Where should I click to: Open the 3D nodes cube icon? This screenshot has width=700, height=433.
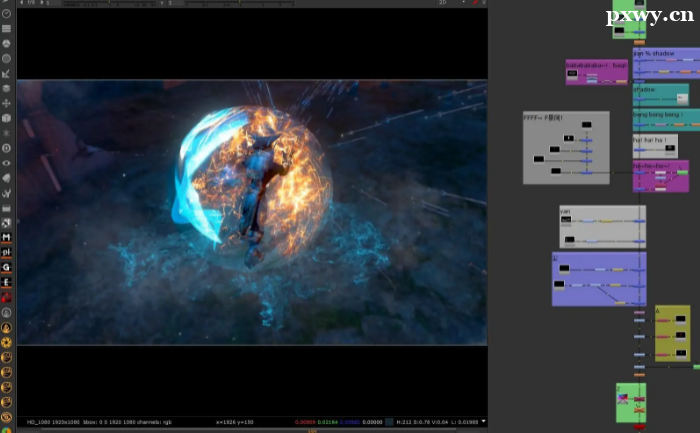click(x=6, y=118)
